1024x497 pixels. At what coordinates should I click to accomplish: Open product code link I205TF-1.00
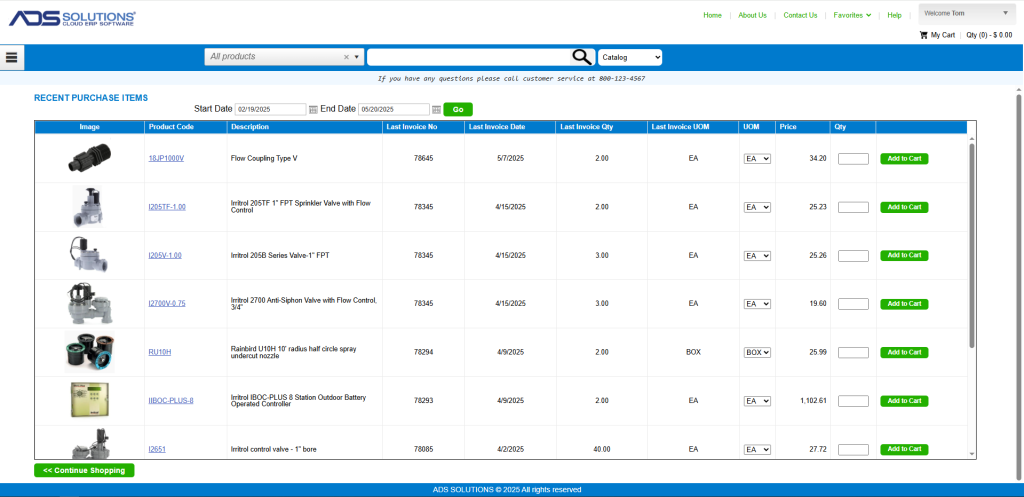[x=167, y=207]
